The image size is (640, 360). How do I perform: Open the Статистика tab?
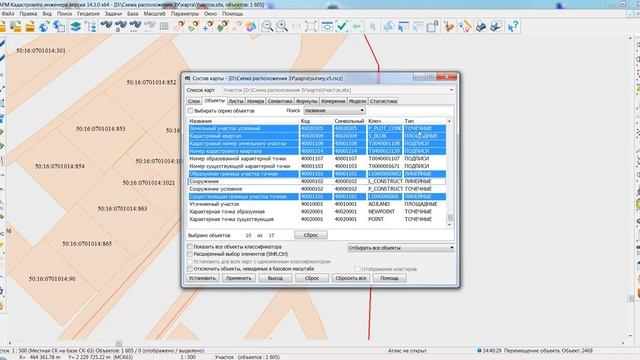click(x=383, y=101)
